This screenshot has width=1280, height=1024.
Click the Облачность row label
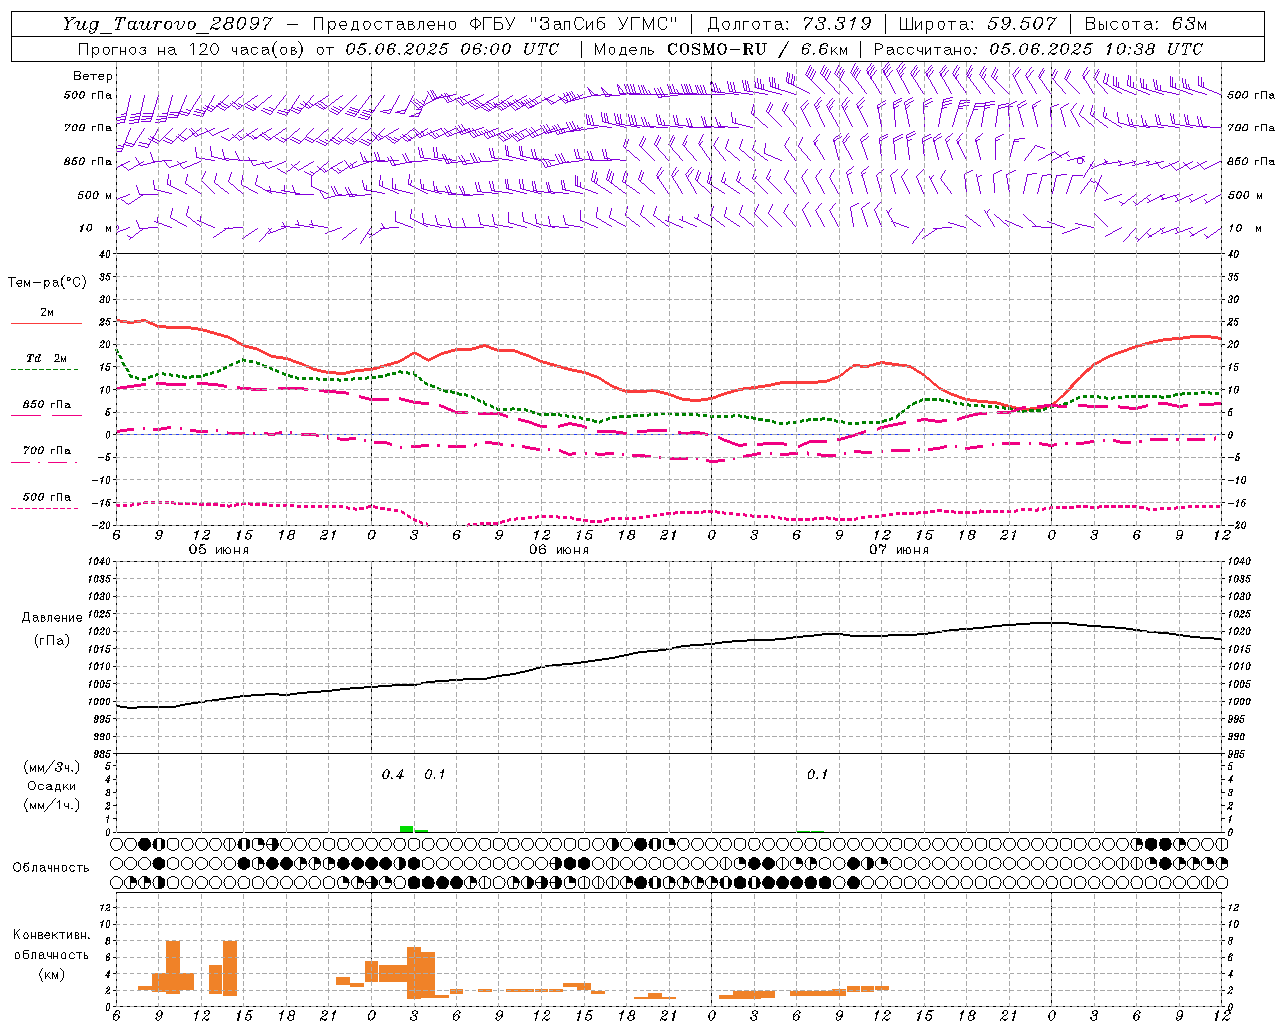pos(51,867)
